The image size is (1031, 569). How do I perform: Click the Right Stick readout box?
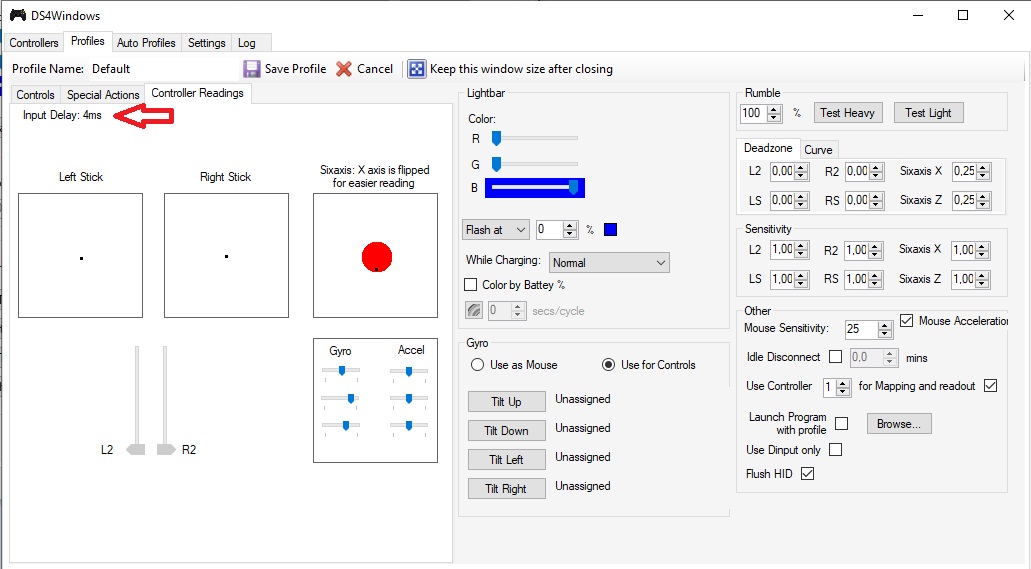pyautogui.click(x=226, y=255)
